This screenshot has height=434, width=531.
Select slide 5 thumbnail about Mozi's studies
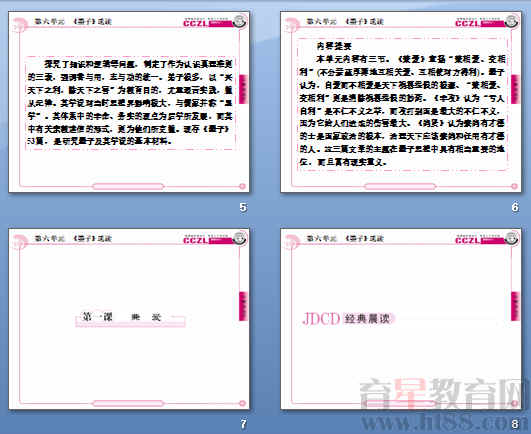coord(129,102)
